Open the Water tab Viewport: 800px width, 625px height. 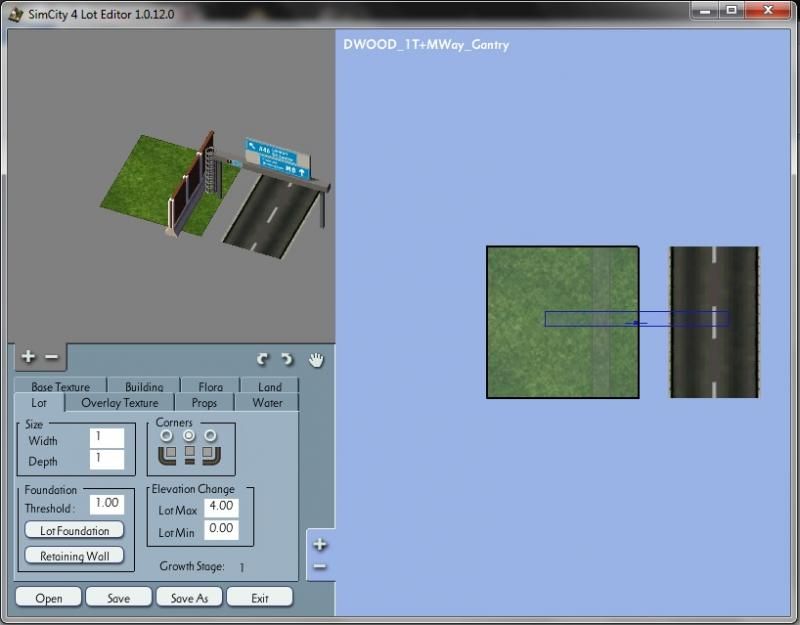267,403
